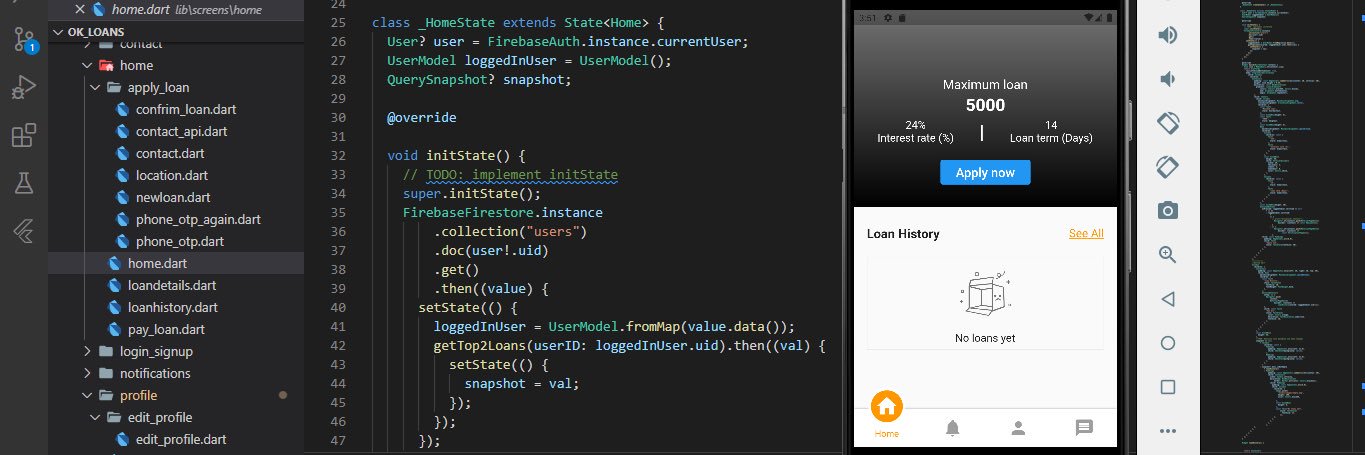The height and width of the screenshot is (455, 1365).
Task: Open newloan.dart file
Action: (x=172, y=197)
